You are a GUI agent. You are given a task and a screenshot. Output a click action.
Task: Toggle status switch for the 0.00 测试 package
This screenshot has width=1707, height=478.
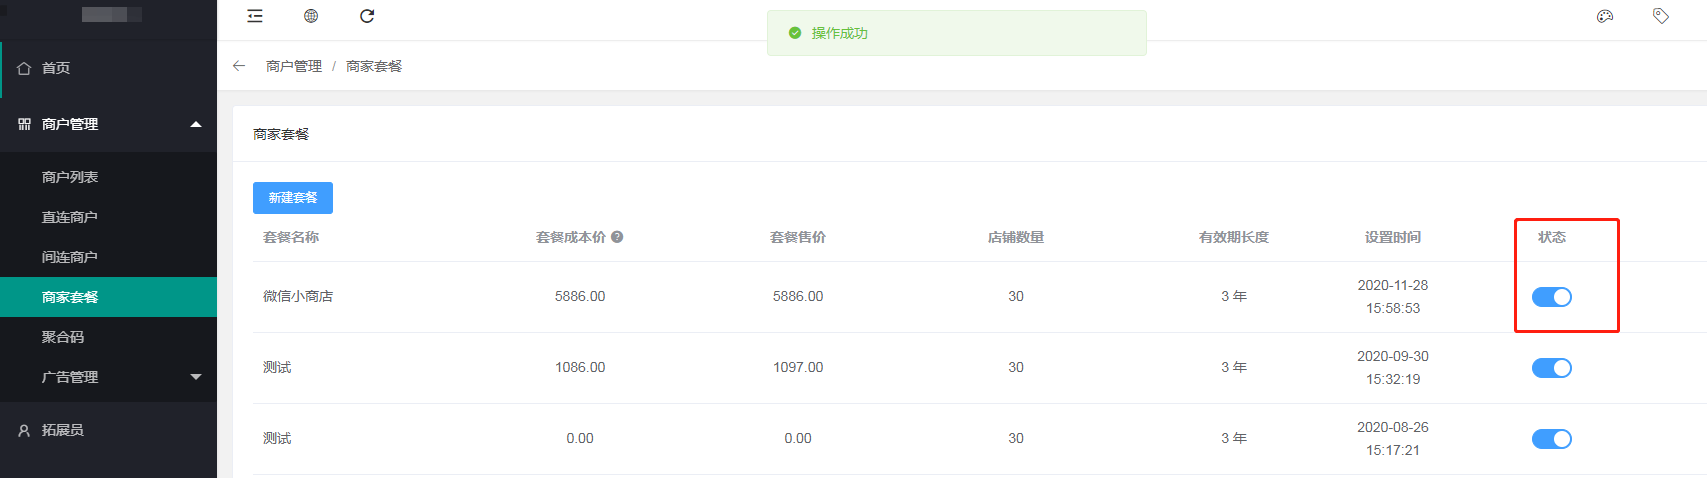(x=1552, y=439)
